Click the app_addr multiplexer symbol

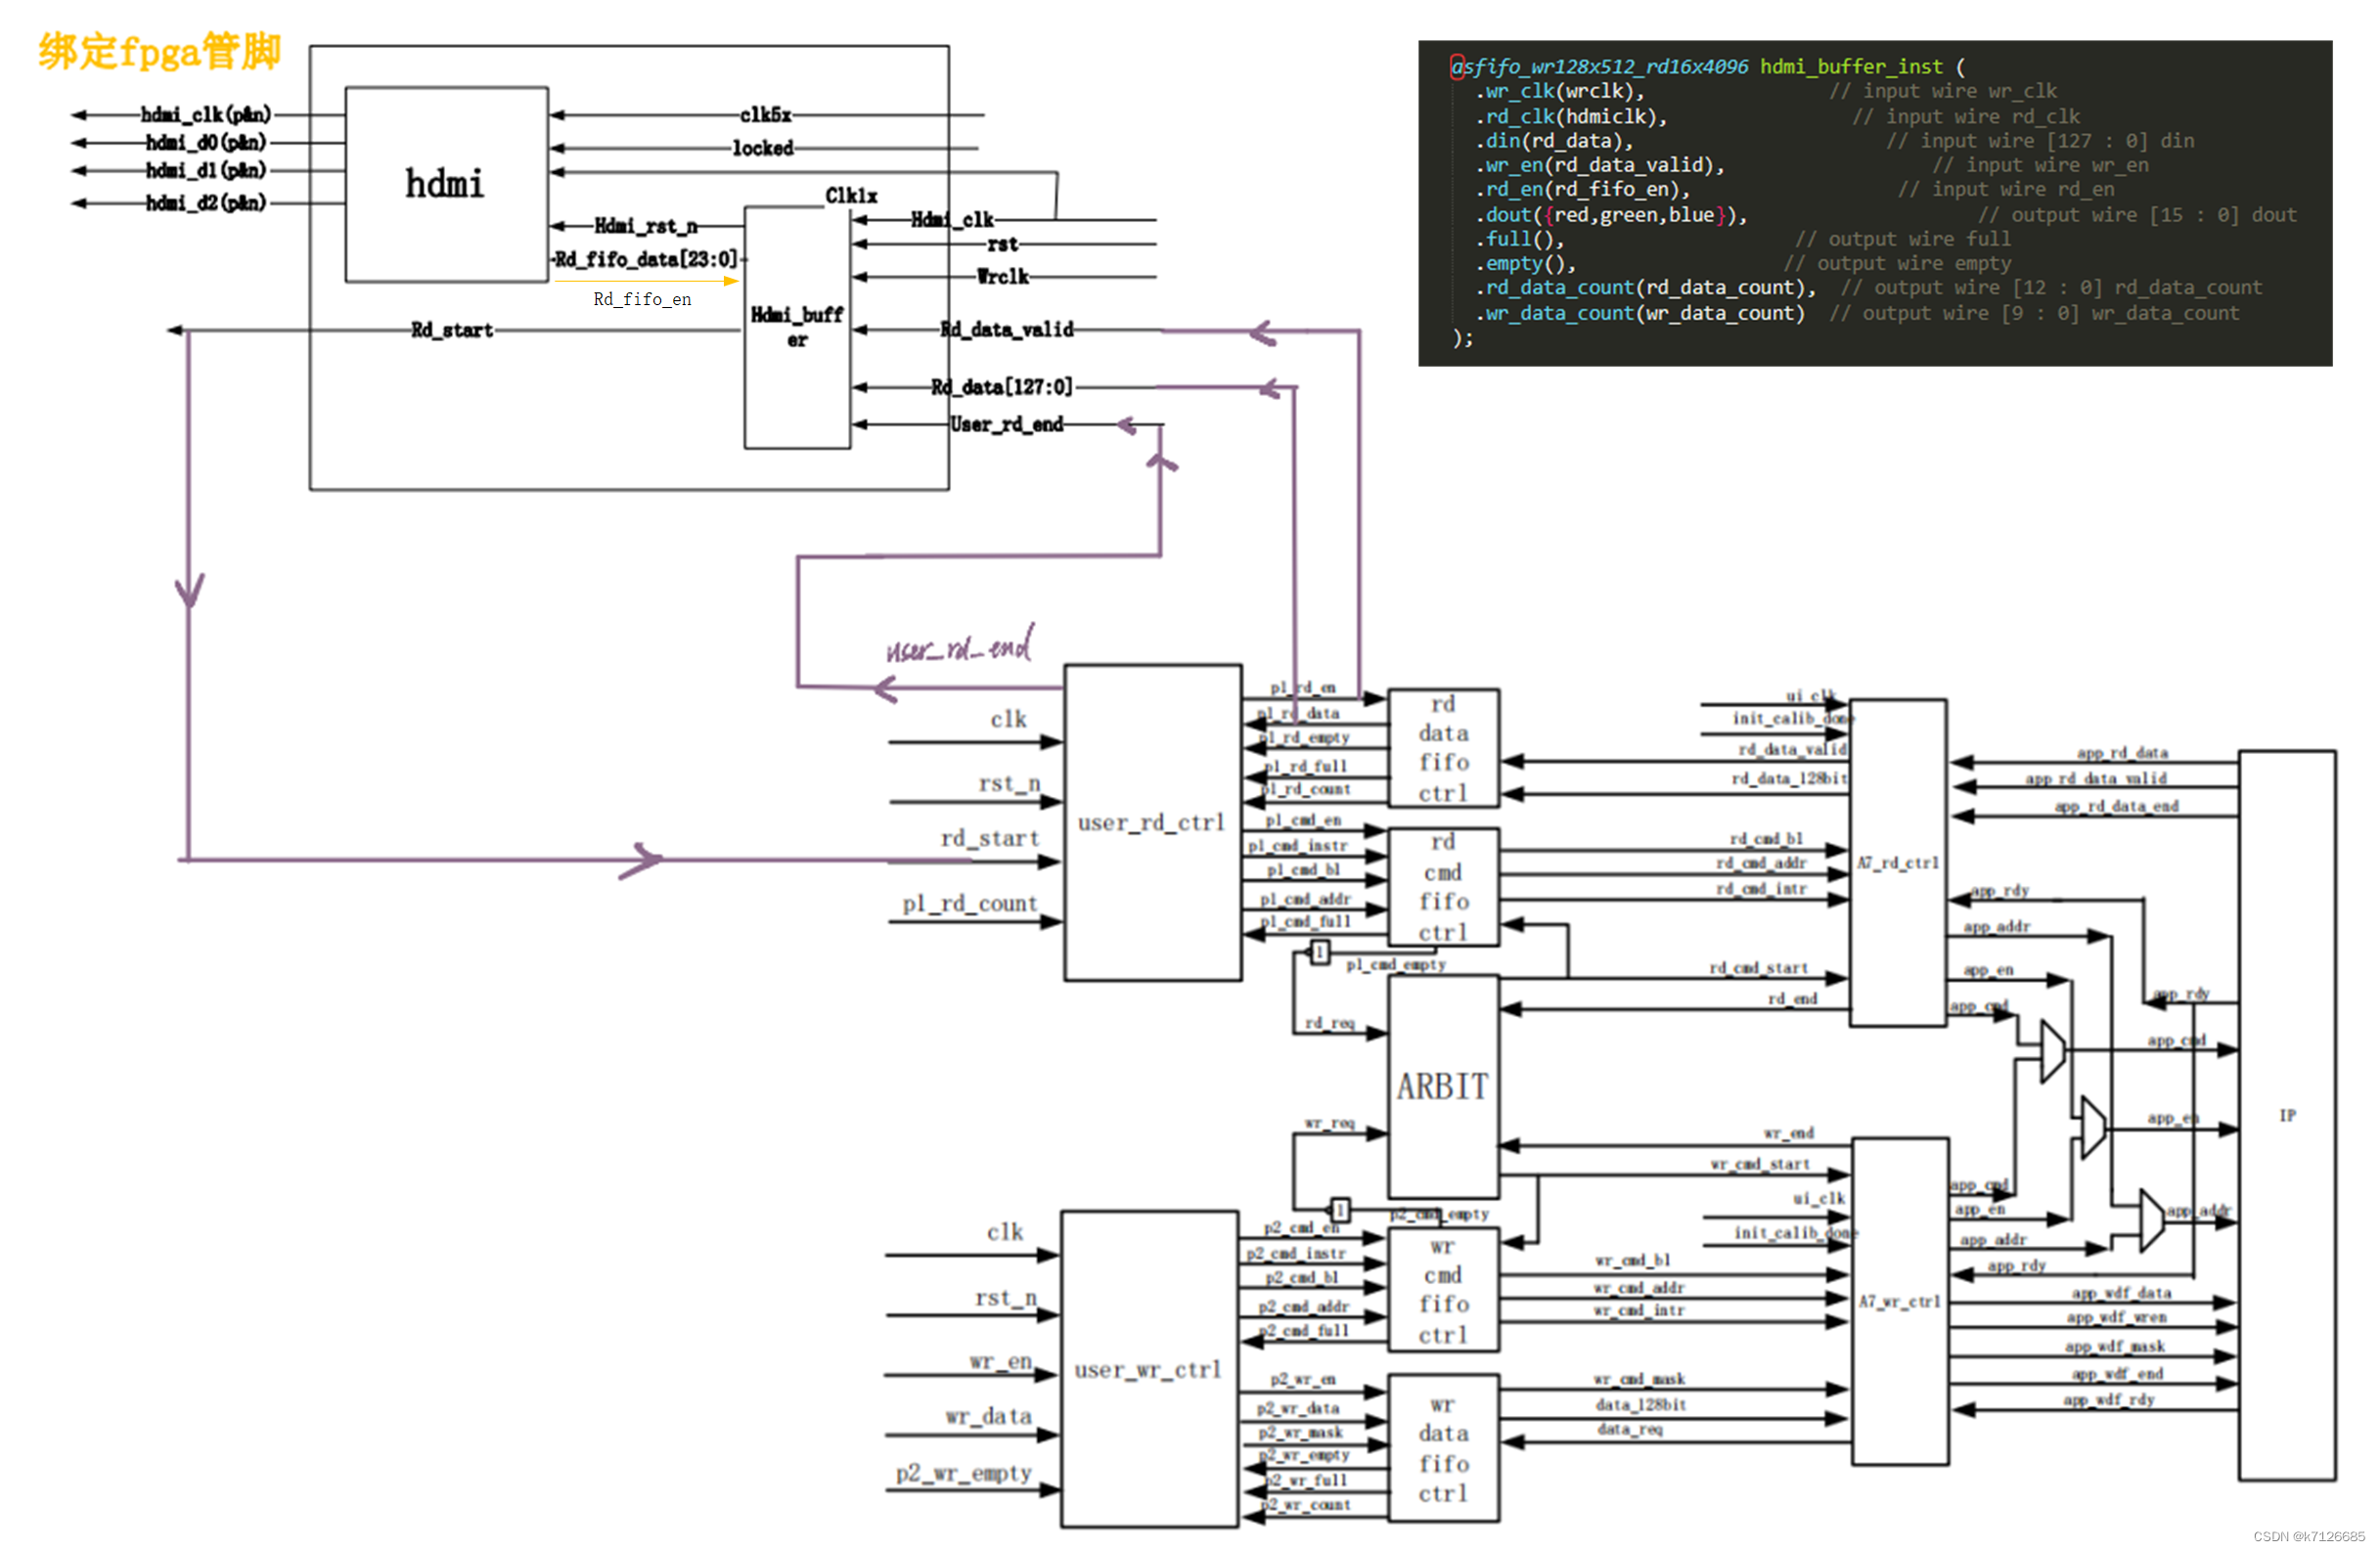(2151, 1220)
